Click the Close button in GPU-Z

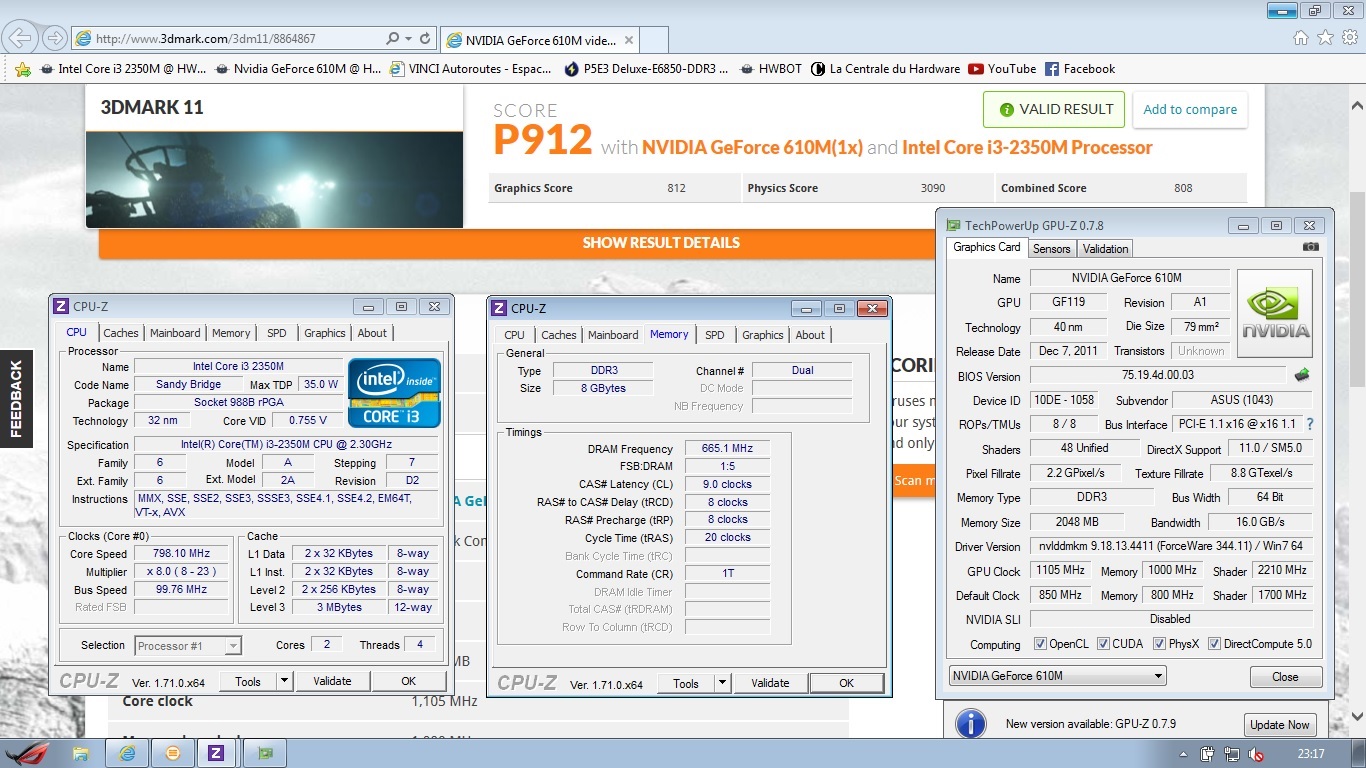(x=1285, y=677)
